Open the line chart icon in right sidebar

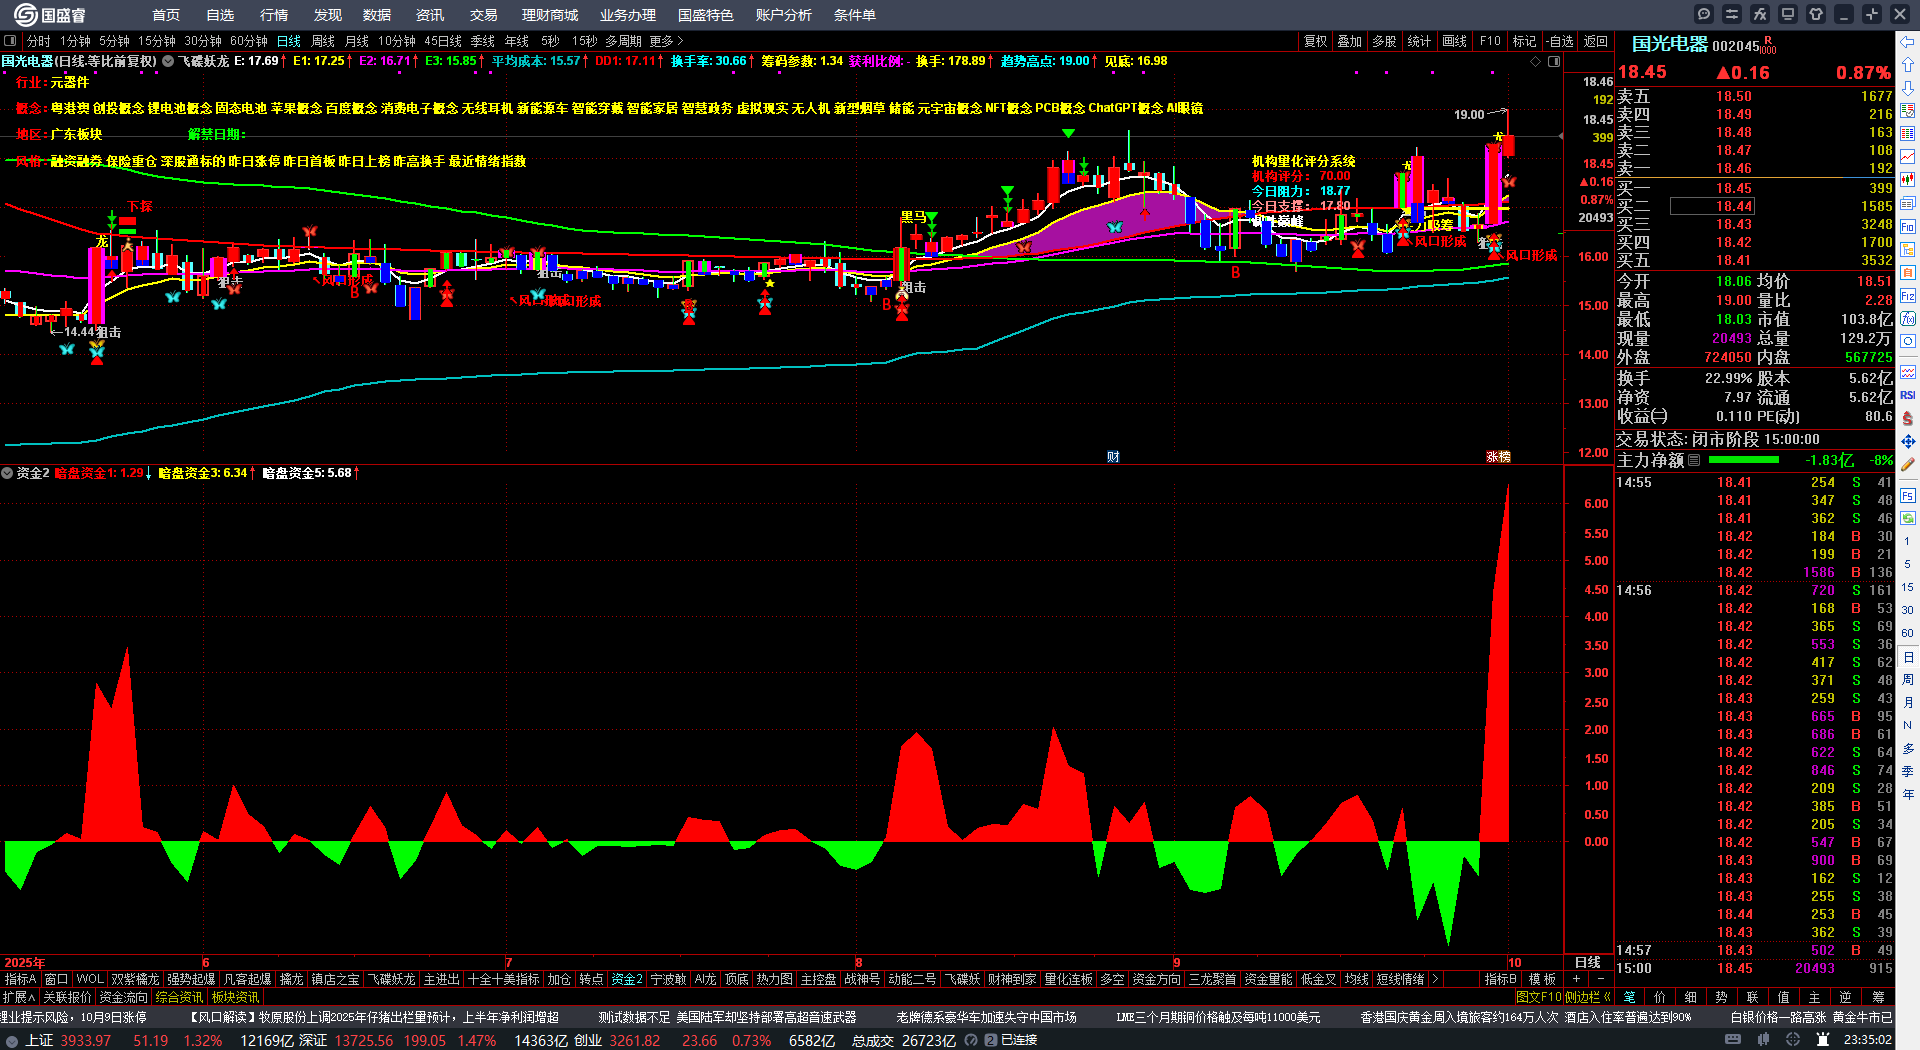(x=1908, y=157)
